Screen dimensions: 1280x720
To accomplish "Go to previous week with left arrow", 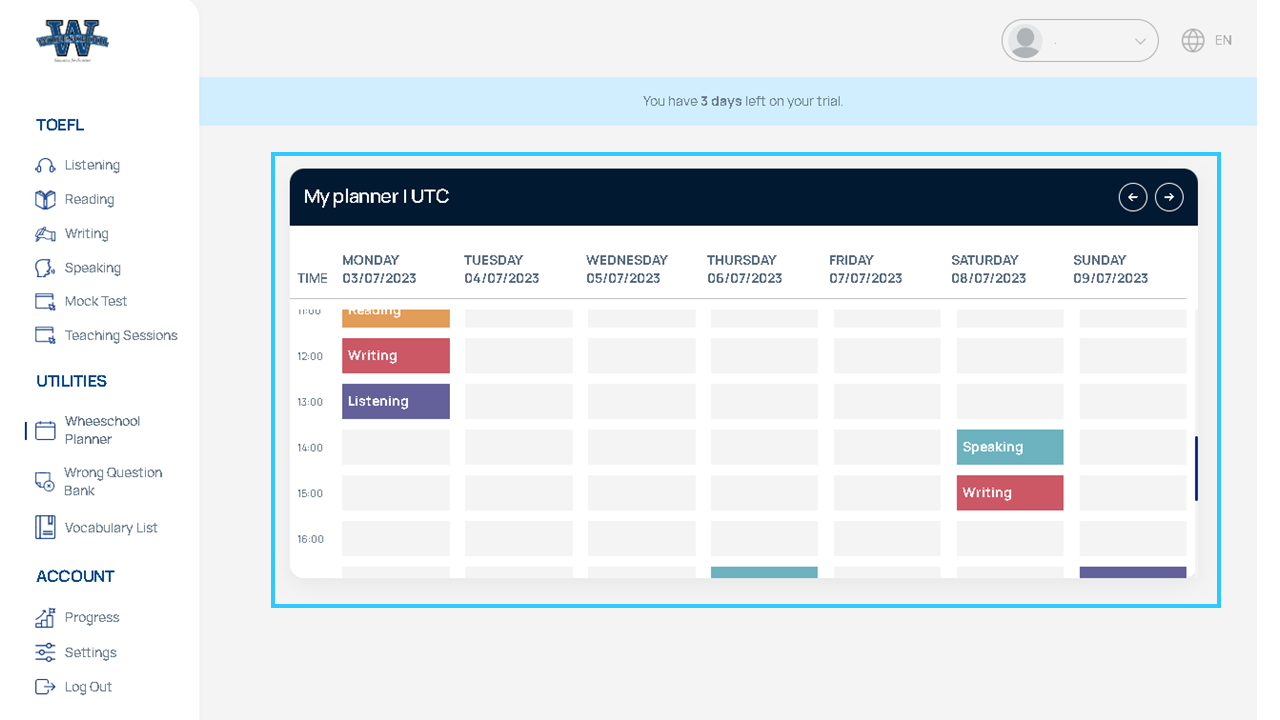I will [1132, 197].
